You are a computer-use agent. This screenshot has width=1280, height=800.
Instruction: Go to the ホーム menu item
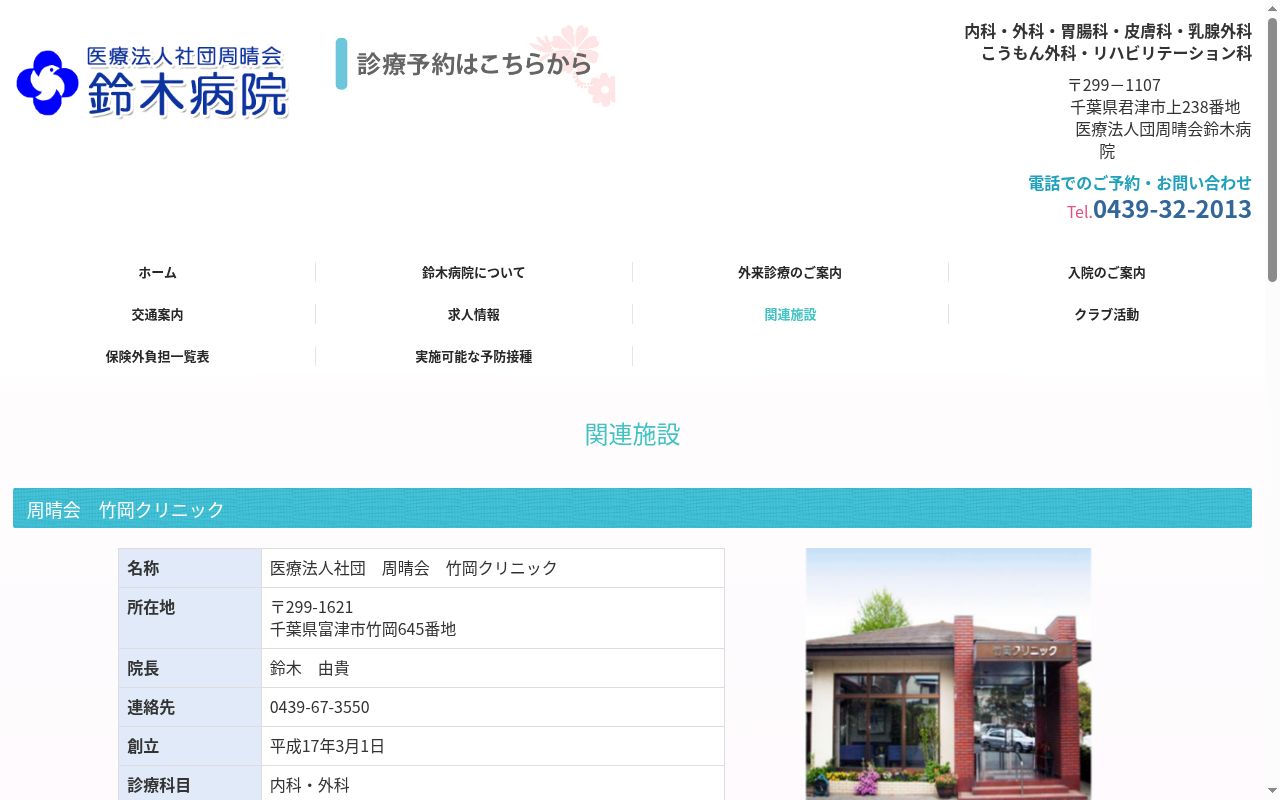pos(157,272)
